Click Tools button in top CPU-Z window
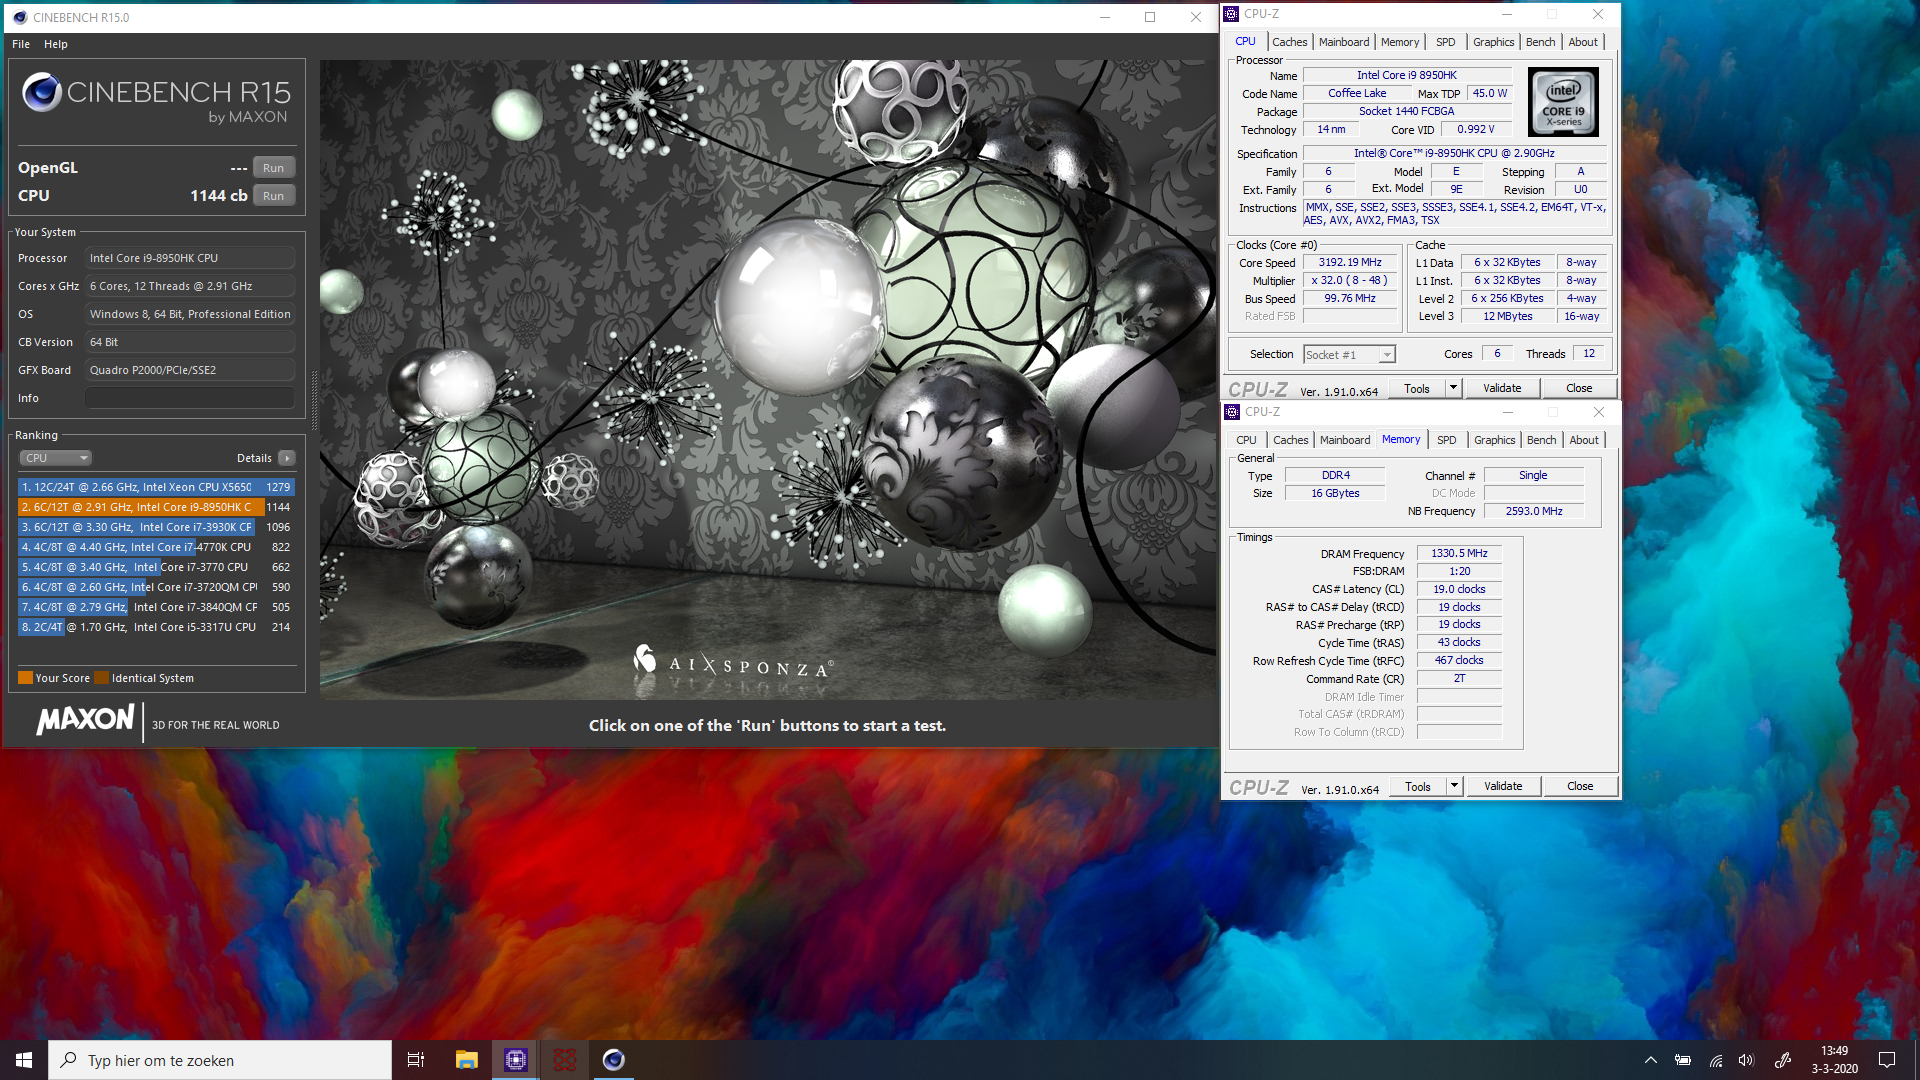The height and width of the screenshot is (1080, 1920). tap(1417, 389)
